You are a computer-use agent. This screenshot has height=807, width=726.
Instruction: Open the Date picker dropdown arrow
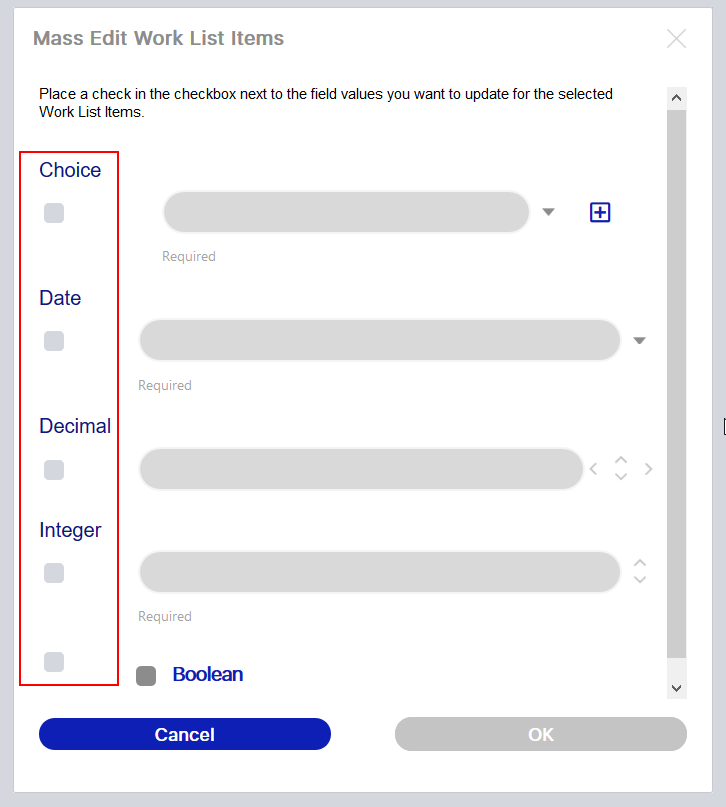point(639,340)
